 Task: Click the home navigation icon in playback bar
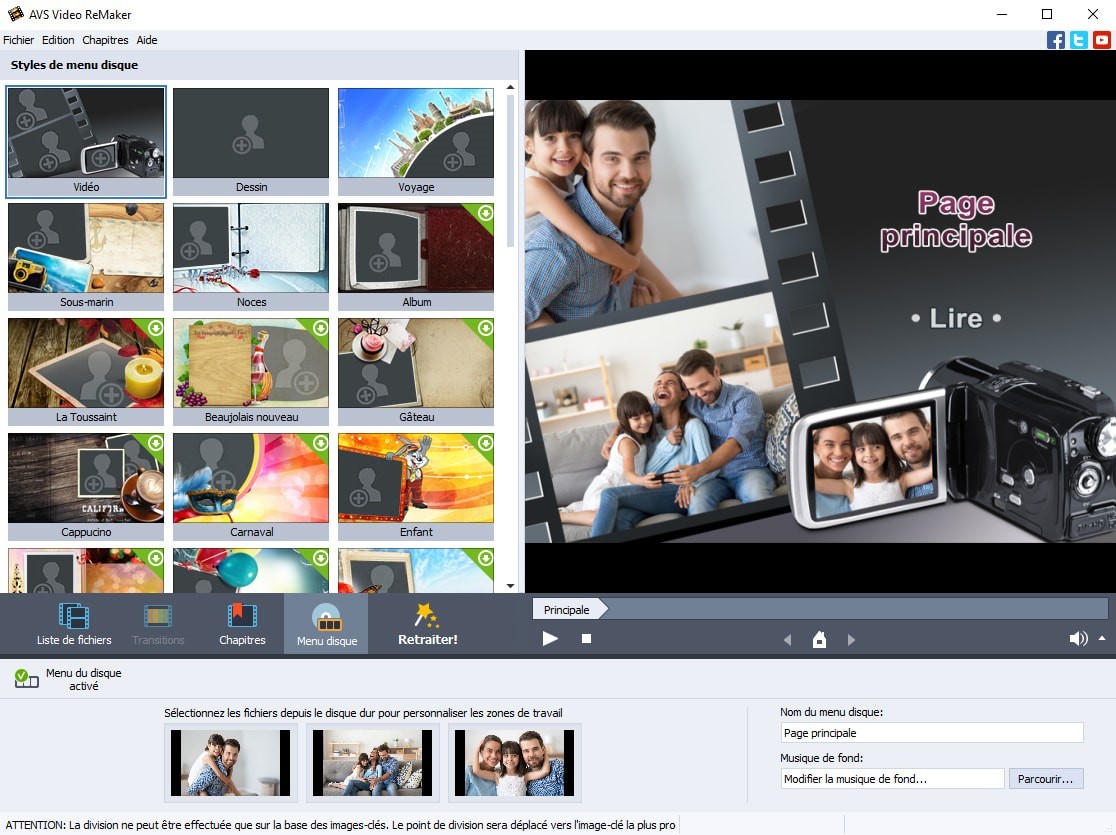pos(819,638)
